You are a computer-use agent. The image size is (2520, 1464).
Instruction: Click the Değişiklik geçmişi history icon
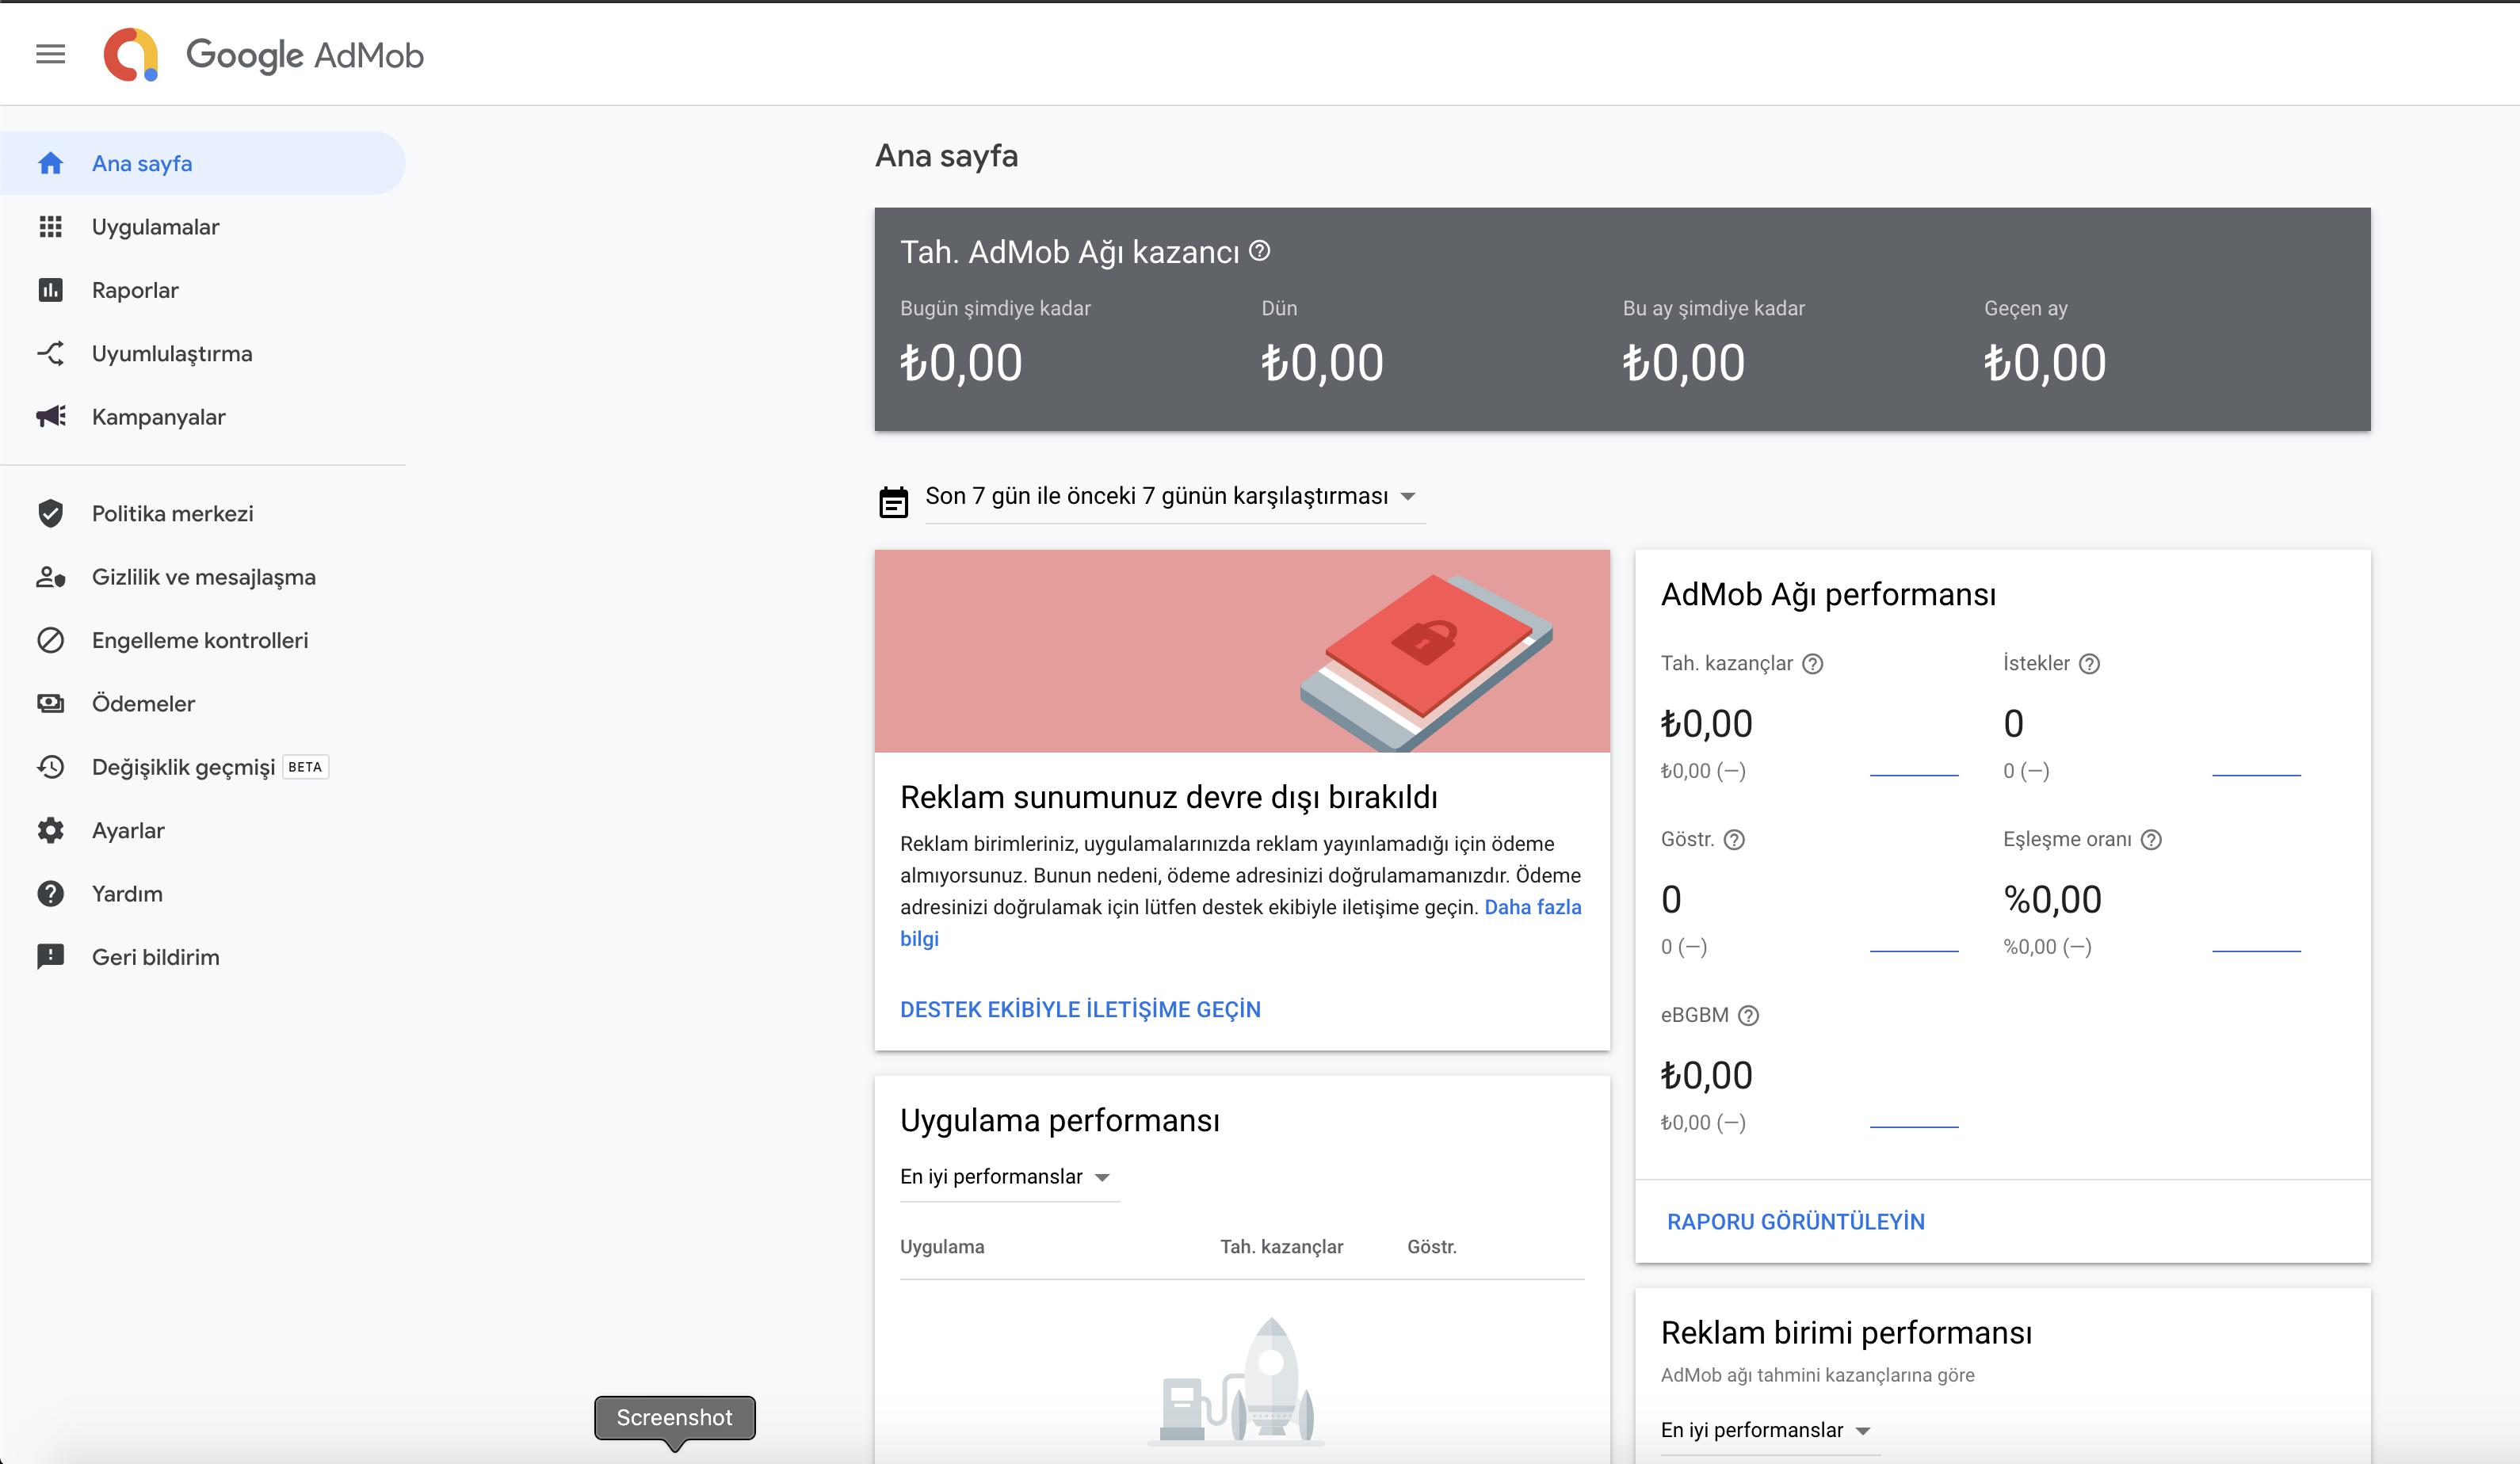(x=50, y=767)
